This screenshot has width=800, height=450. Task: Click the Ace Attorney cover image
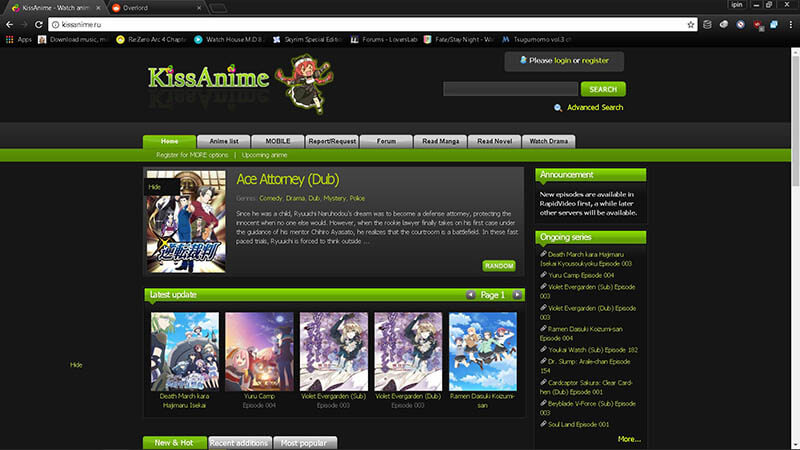click(186, 221)
